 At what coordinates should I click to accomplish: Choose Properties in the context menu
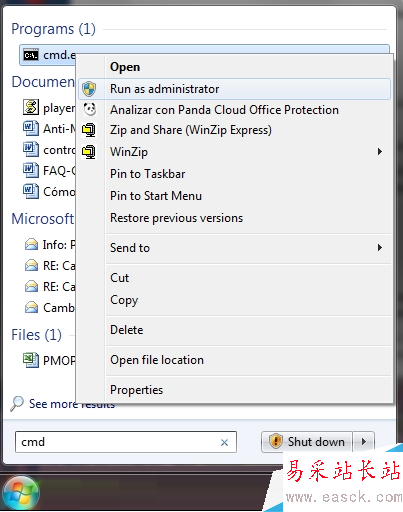pos(137,390)
